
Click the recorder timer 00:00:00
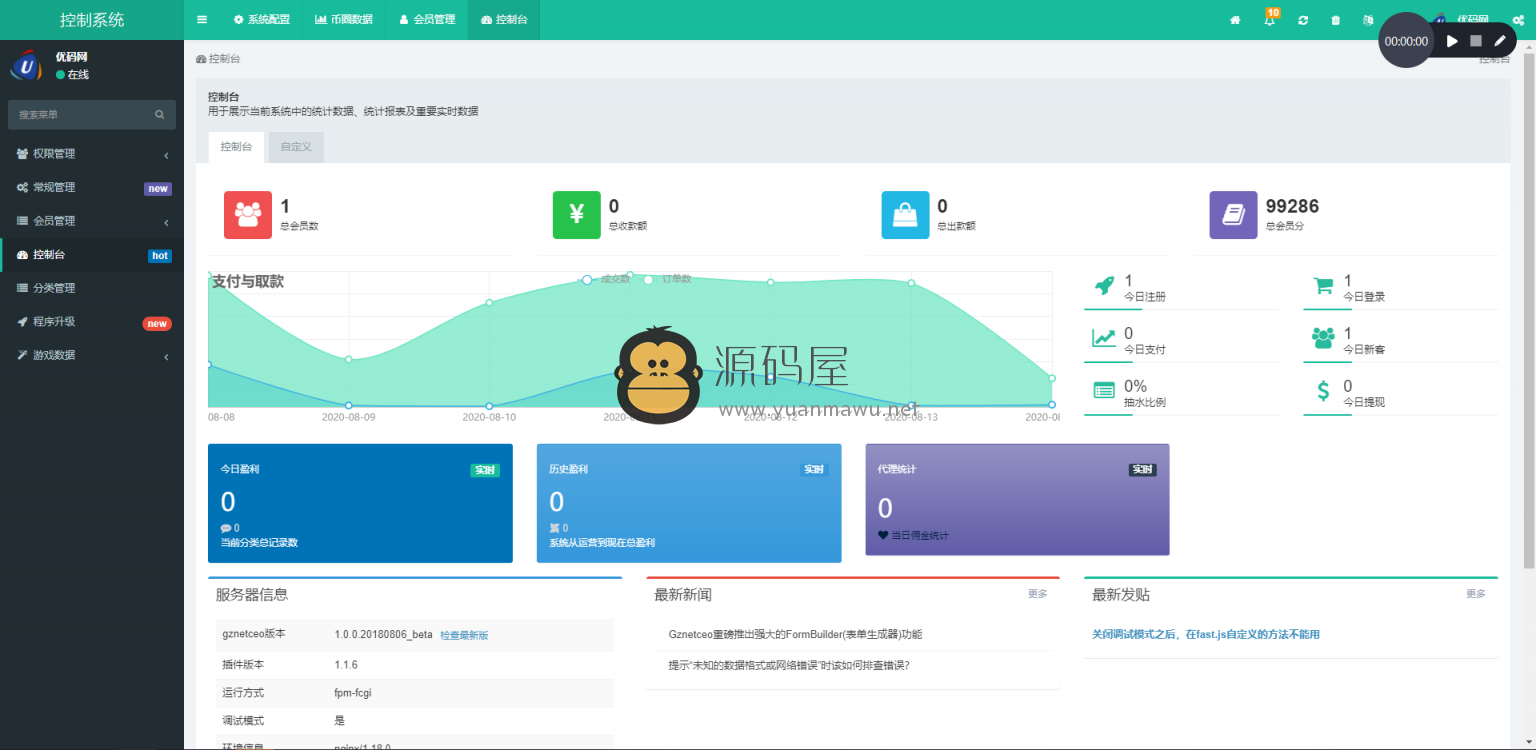tap(1406, 41)
